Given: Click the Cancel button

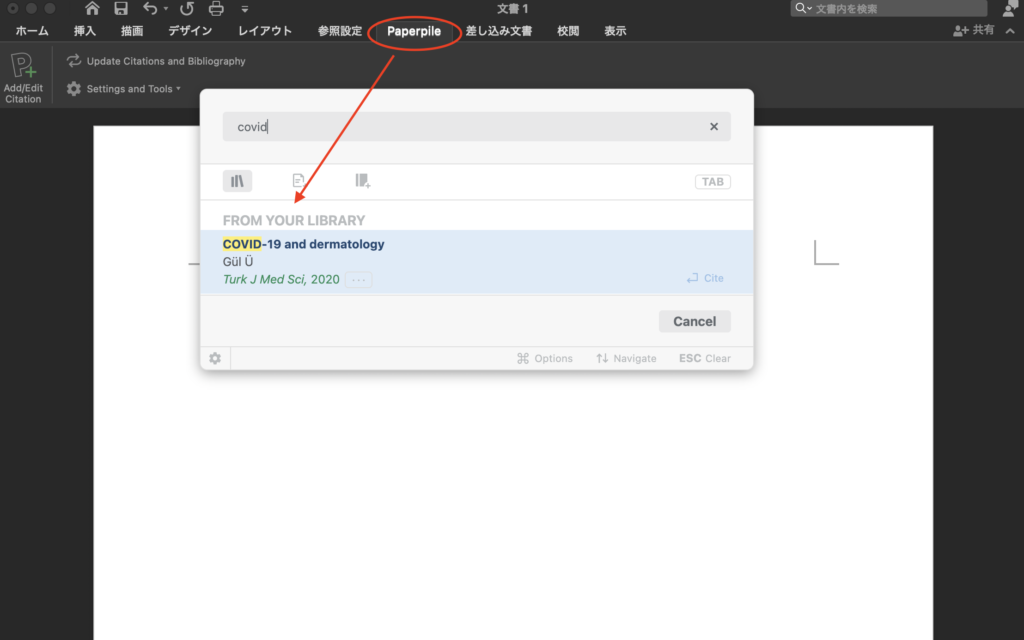Looking at the screenshot, I should pos(694,321).
